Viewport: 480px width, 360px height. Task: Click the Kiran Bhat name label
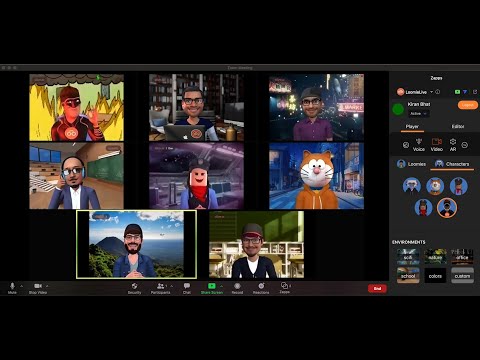point(419,104)
